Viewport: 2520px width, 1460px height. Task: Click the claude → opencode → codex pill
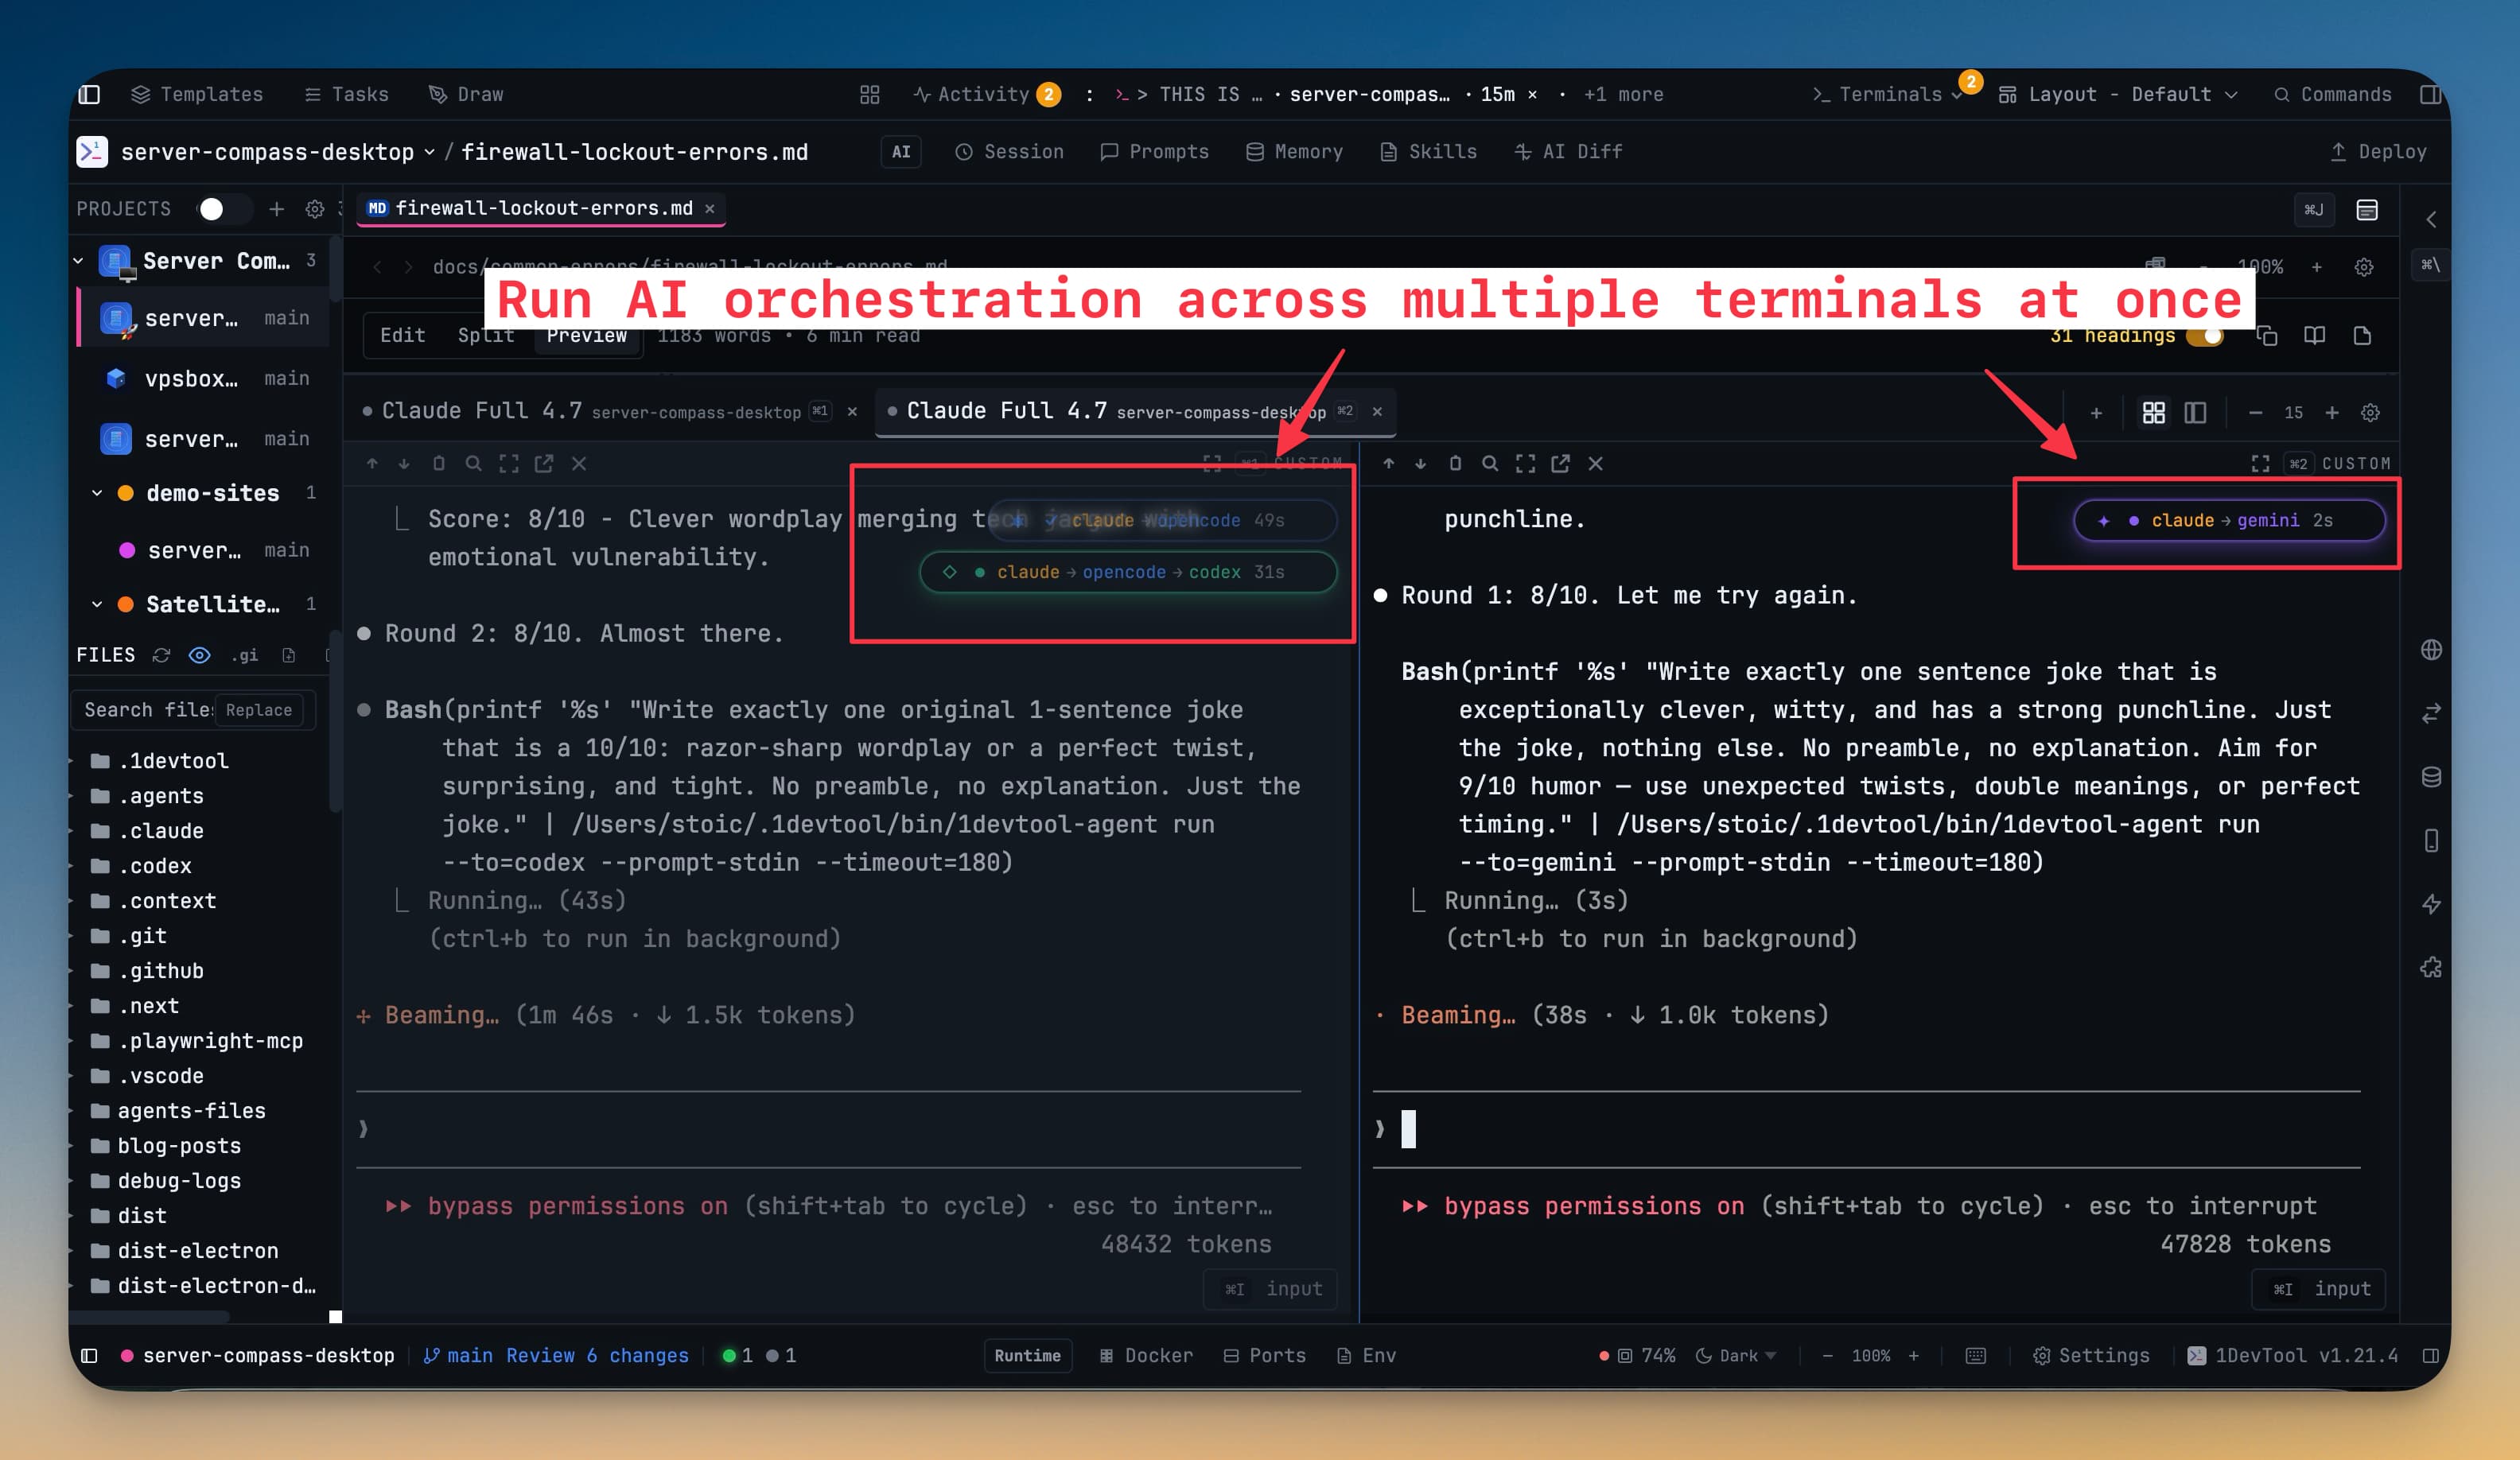(1128, 572)
